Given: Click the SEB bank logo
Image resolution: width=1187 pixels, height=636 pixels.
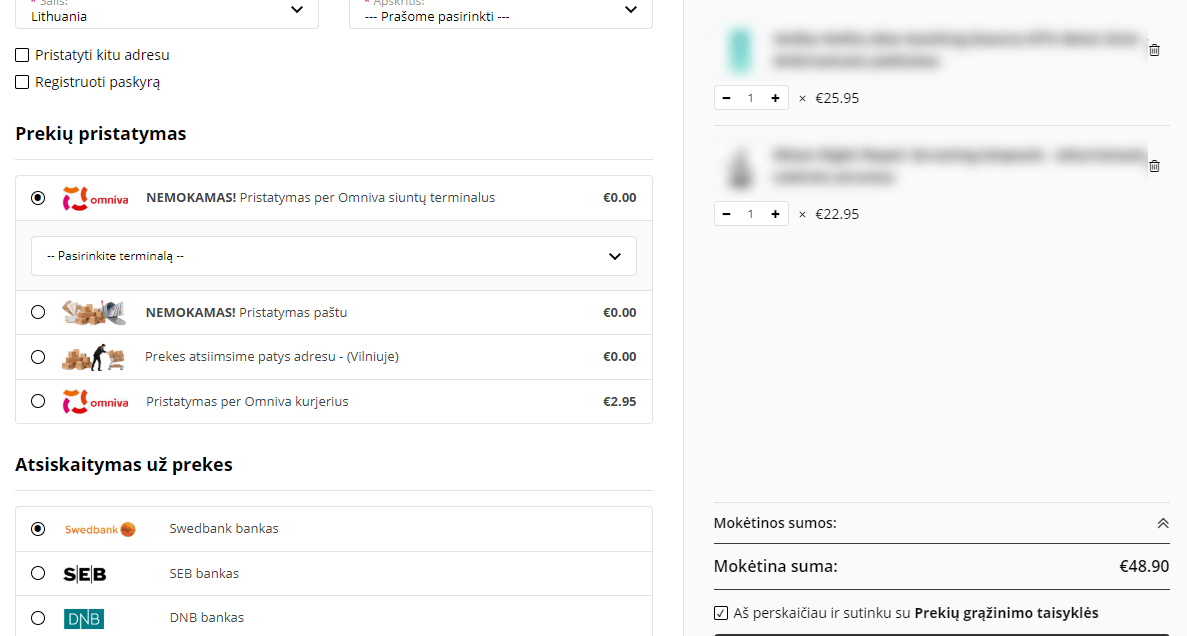Looking at the screenshot, I should (85, 574).
